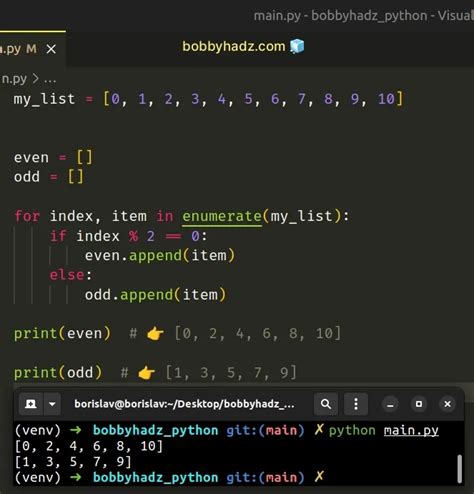Click bobbyhadz.com label at top
This screenshot has width=474, height=494.
coord(234,46)
